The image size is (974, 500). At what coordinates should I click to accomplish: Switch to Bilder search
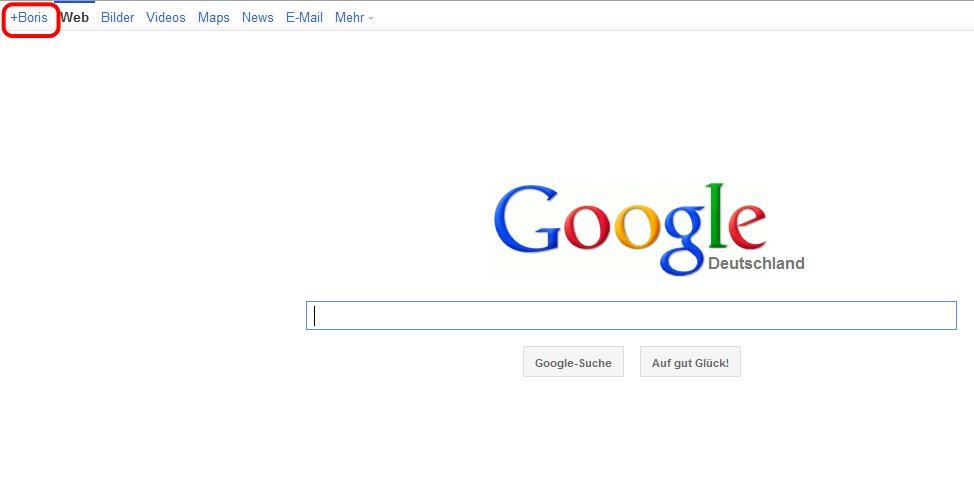click(x=117, y=18)
